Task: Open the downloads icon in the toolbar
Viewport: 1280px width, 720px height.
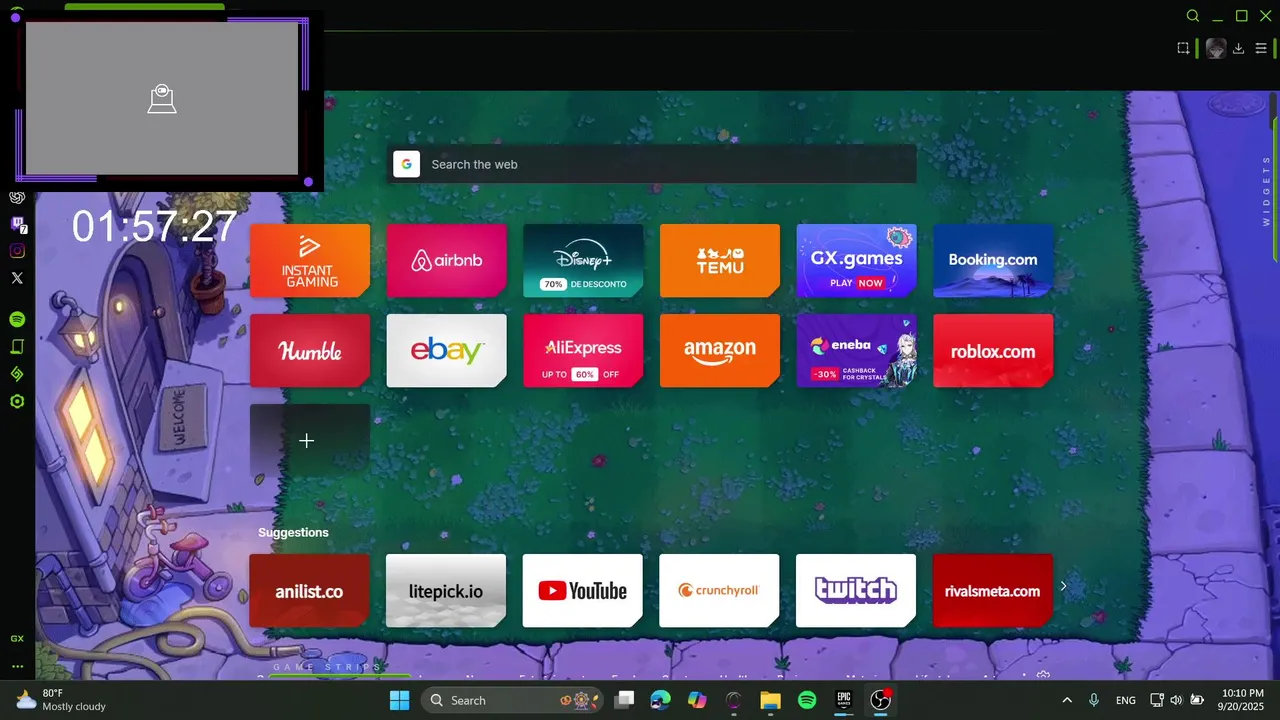Action: point(1239,48)
